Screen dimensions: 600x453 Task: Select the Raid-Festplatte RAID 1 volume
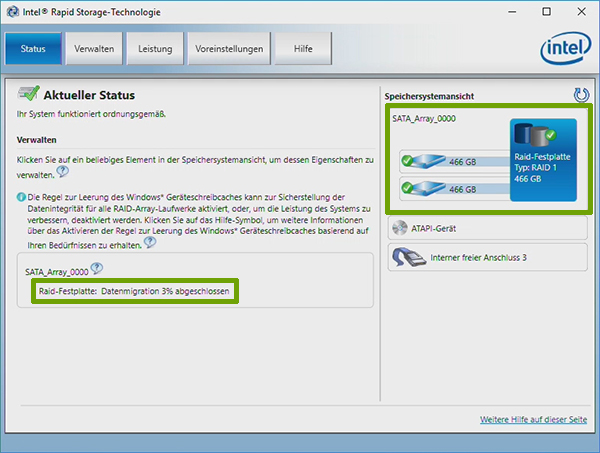pos(543,160)
